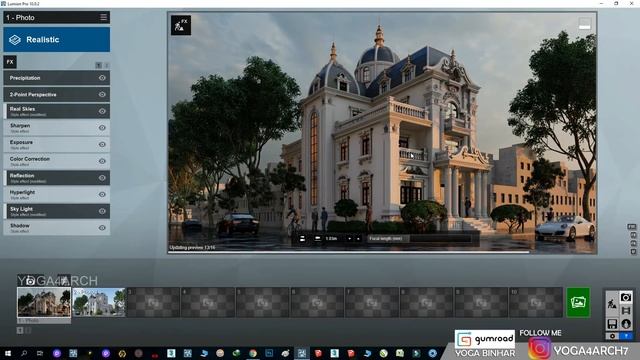The height and width of the screenshot is (360, 640).
Task: Select empty photo slot 9
Action: pos(481,302)
